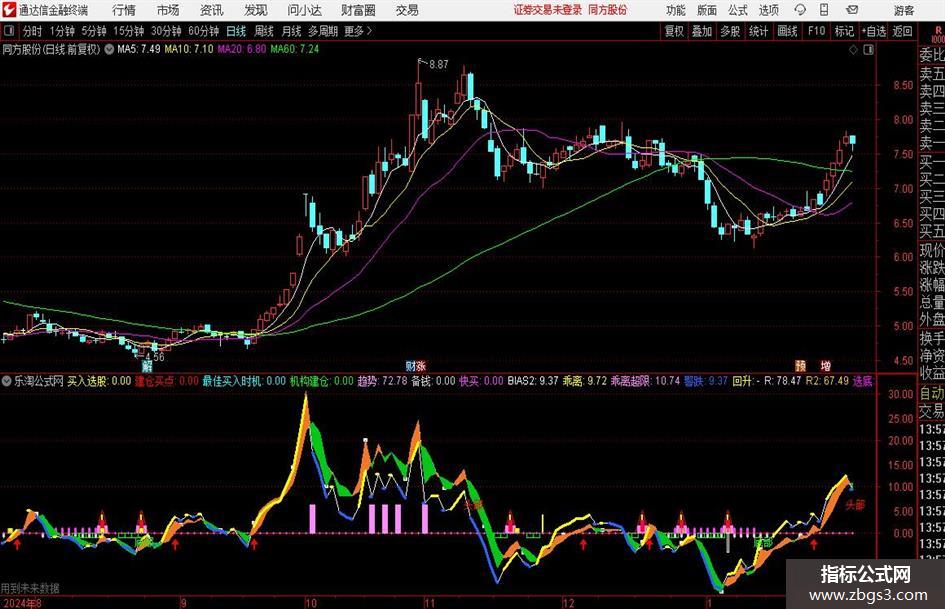Image resolution: width=945 pixels, height=609 pixels.
Task: Click the MA5: 7.49 indicator value
Action: [139, 49]
